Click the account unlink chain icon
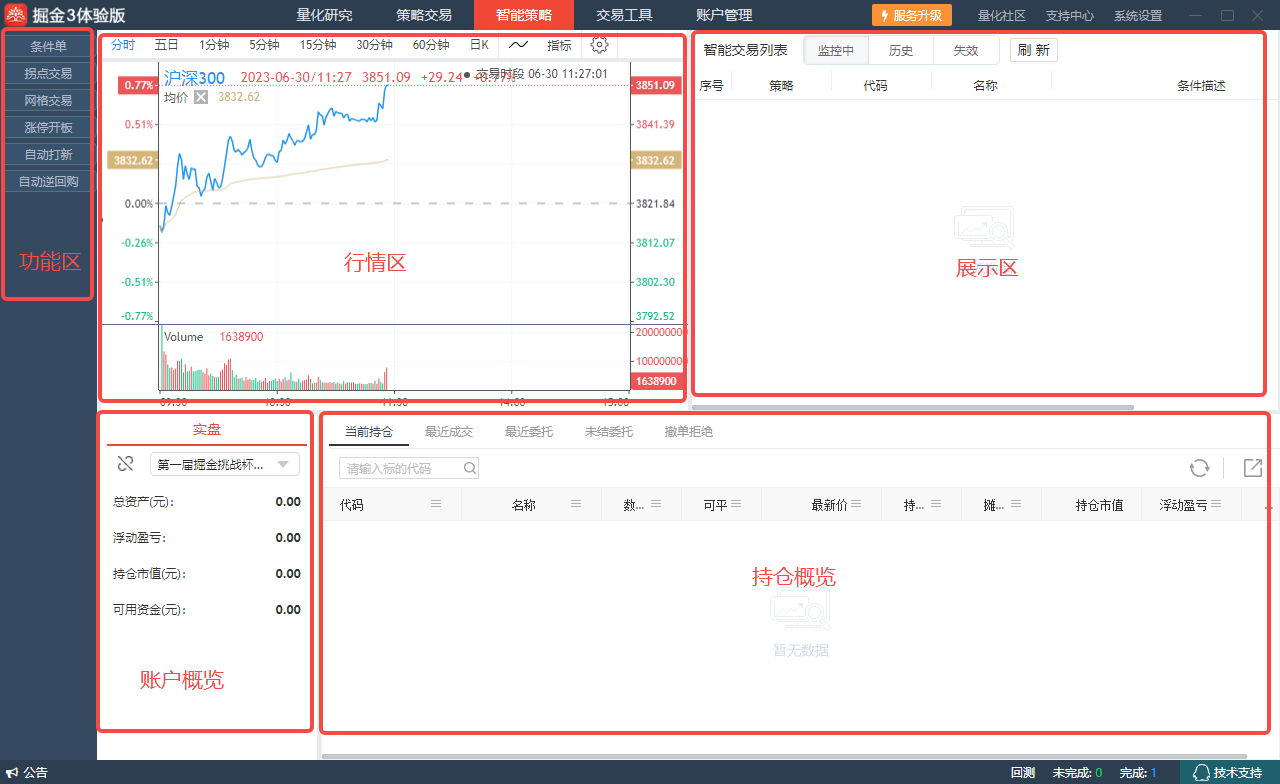The height and width of the screenshot is (784, 1280). pos(125,464)
